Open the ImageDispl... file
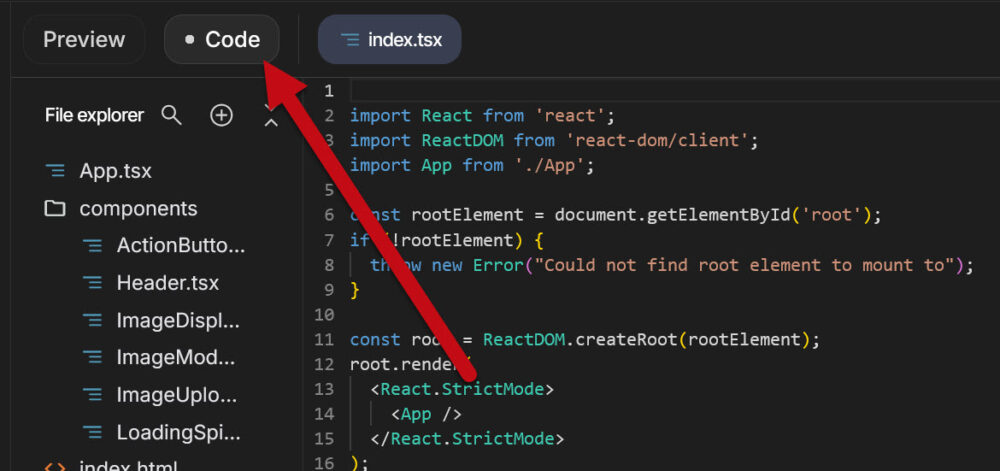 [178, 321]
